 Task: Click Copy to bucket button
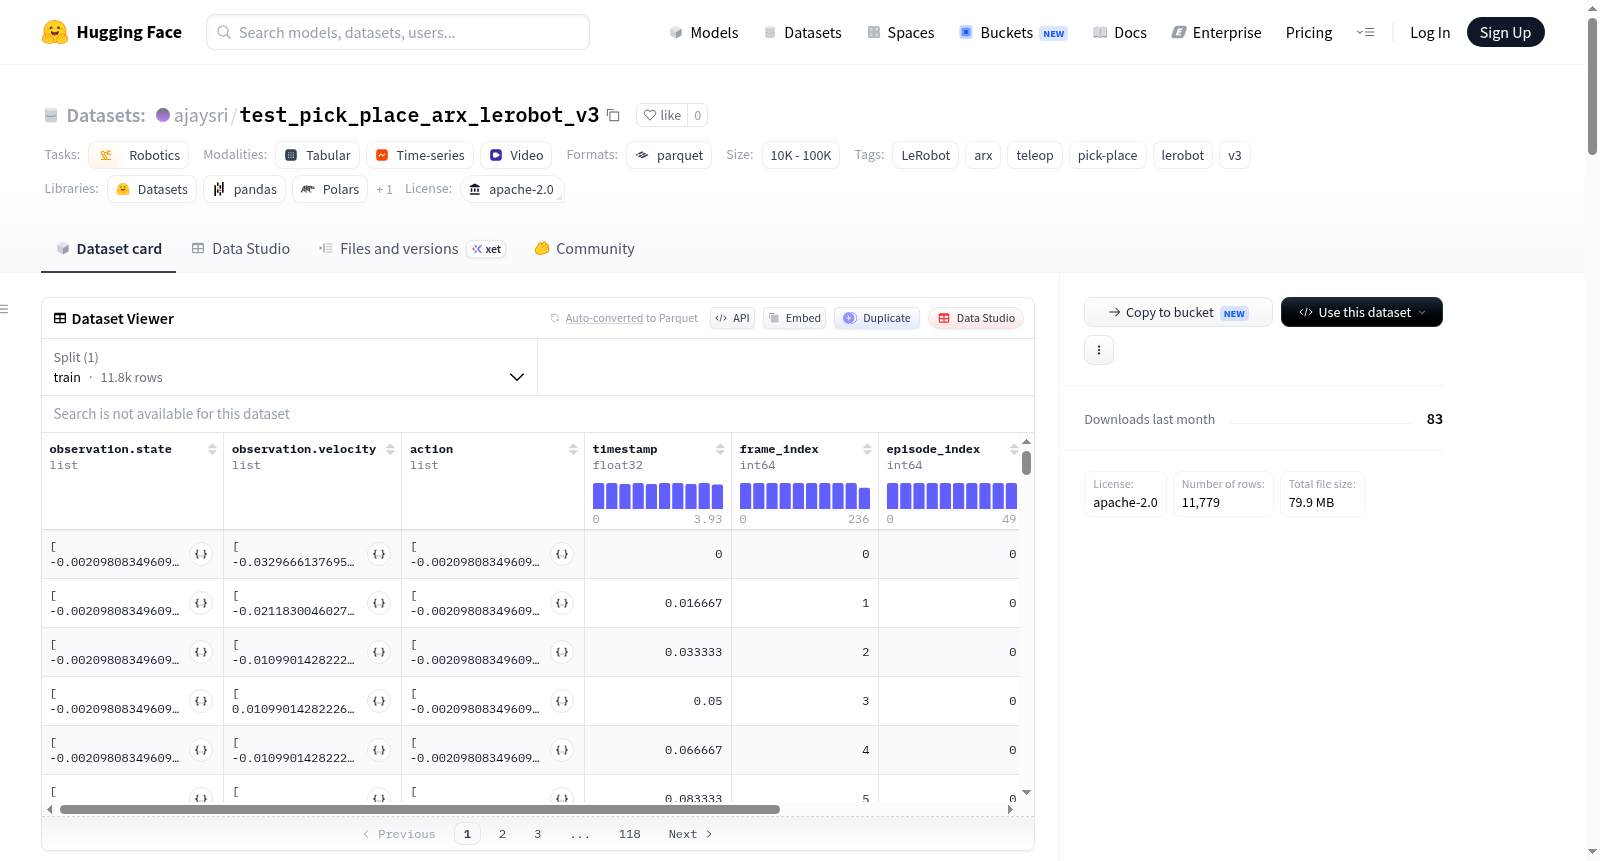coord(1178,312)
